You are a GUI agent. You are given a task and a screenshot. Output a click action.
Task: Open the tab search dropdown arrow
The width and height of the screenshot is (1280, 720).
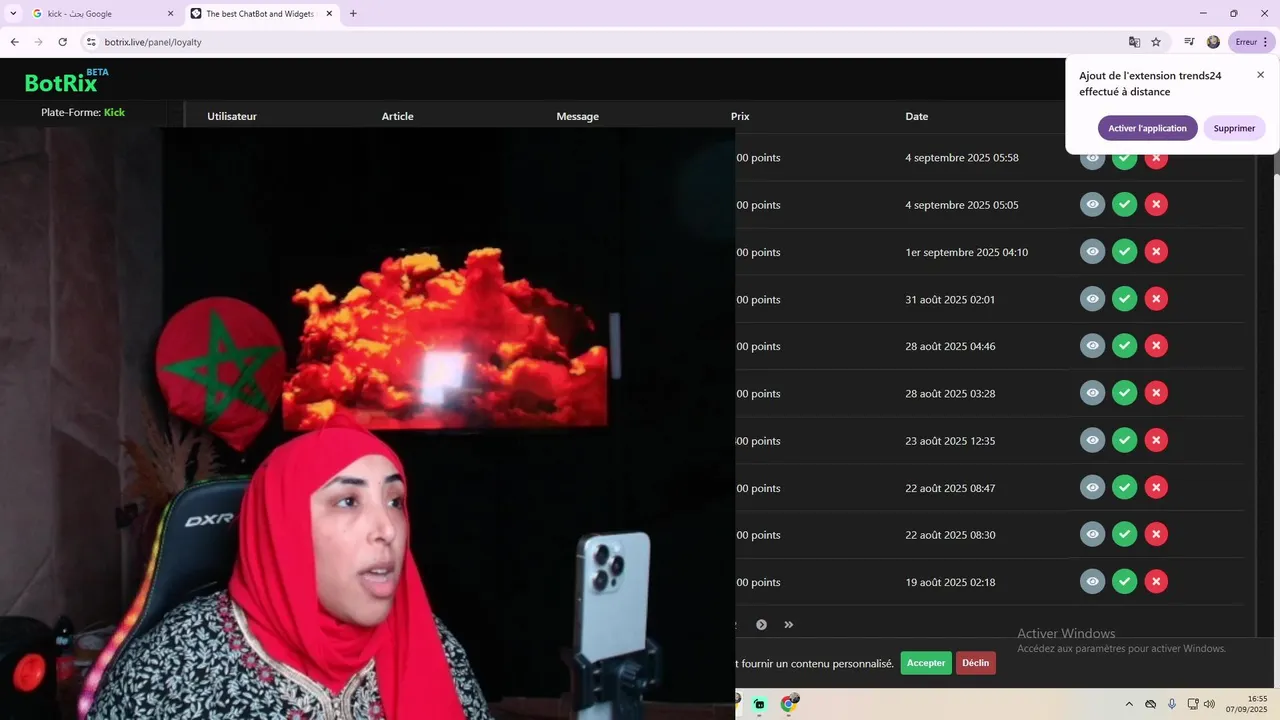coord(13,14)
